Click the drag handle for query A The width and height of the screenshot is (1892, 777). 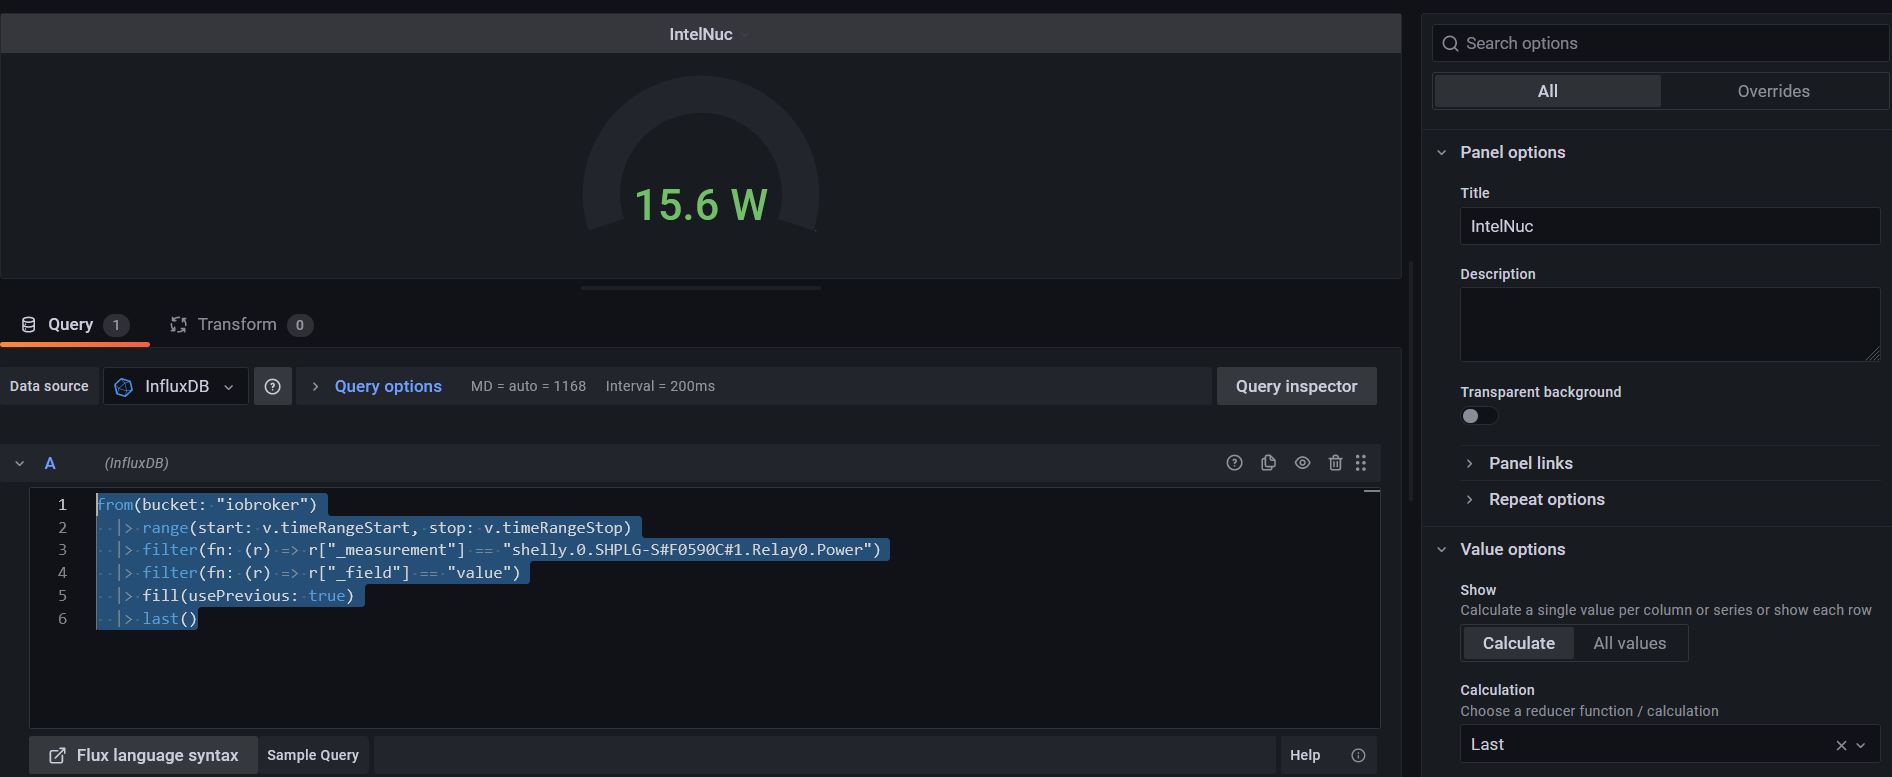click(1361, 463)
